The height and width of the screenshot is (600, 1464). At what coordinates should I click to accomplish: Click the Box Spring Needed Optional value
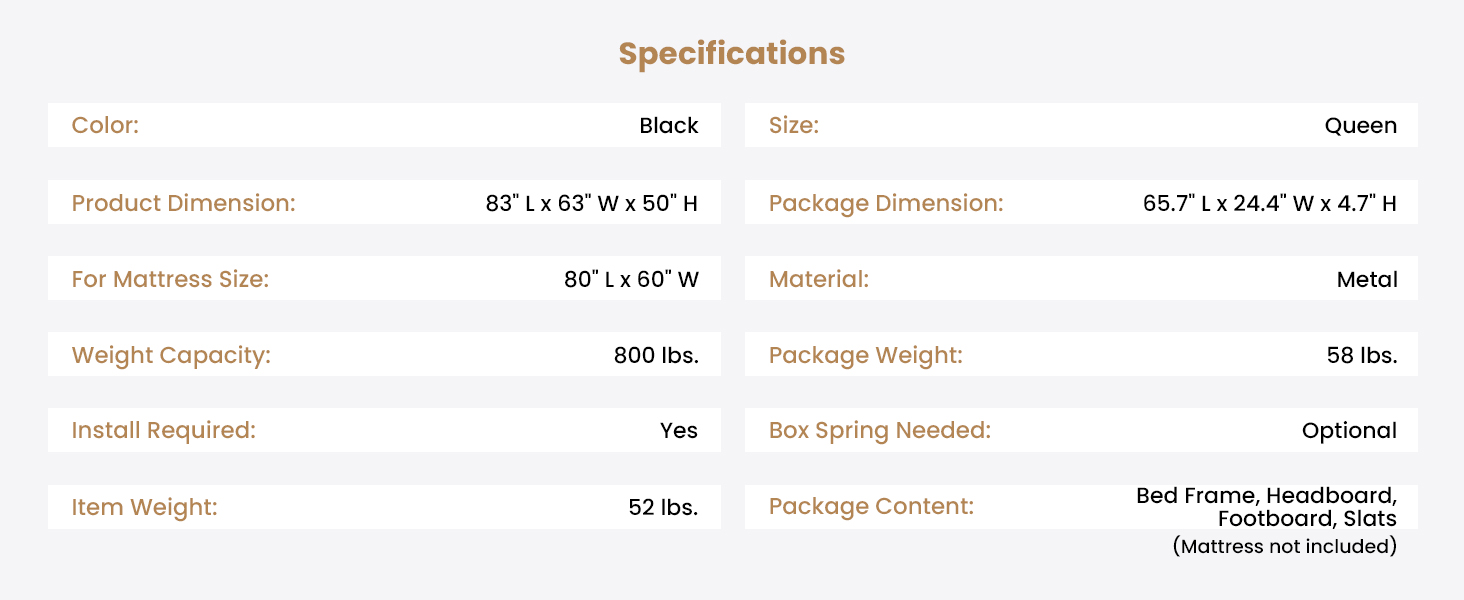tap(1348, 431)
